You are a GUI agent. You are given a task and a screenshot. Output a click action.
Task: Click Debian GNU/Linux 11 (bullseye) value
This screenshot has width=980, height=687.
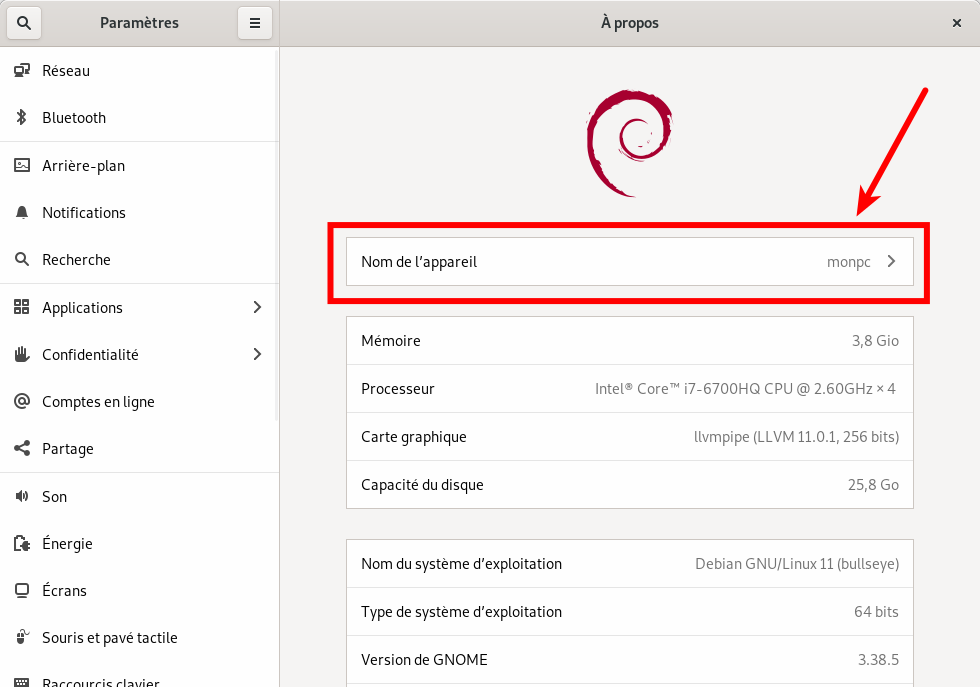797,564
